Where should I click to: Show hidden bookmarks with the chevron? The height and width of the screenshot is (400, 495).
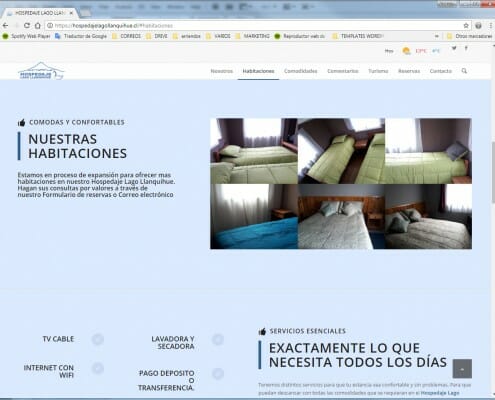coord(437,36)
